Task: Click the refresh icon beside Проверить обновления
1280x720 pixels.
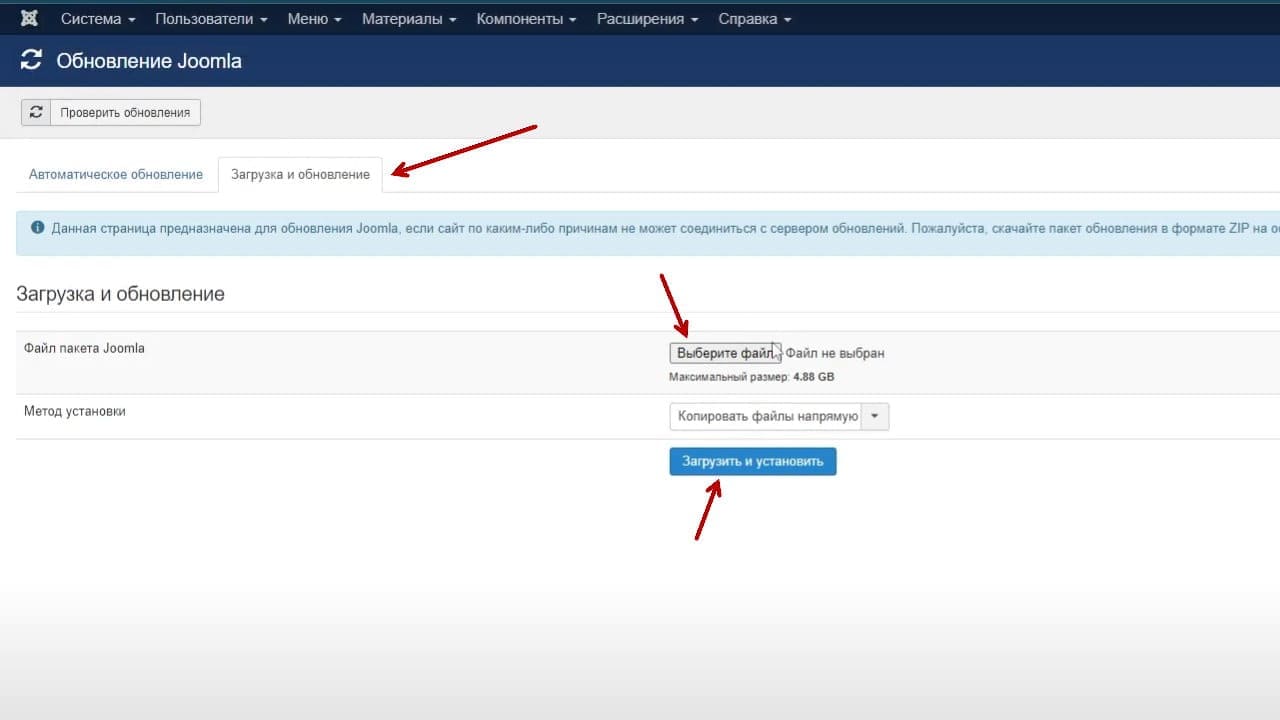Action: pos(36,112)
